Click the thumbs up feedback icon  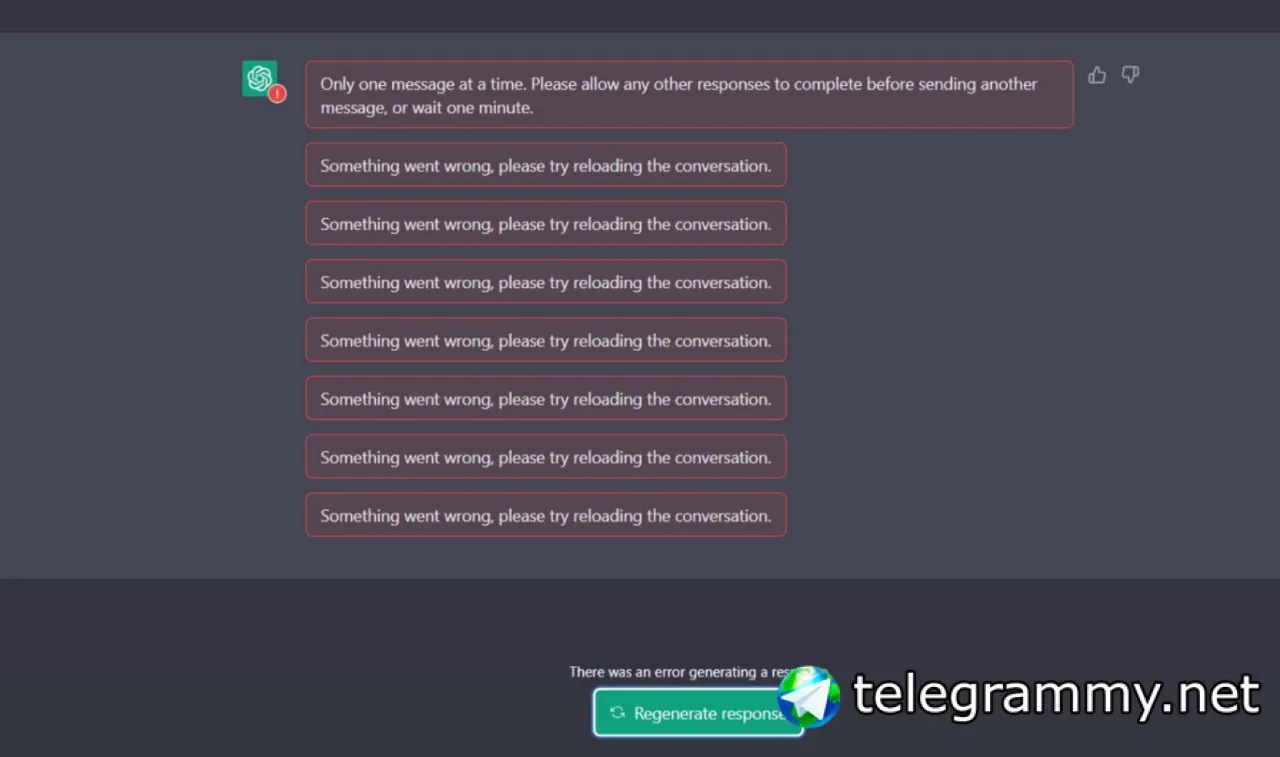(x=1097, y=75)
